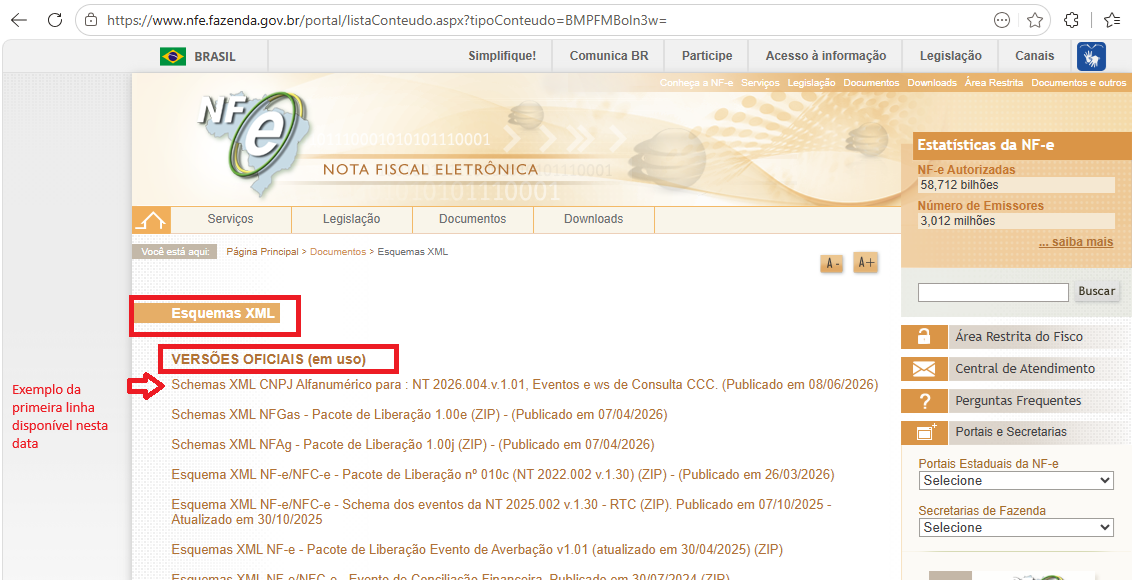Click the Buscar search button
1132x580 pixels.
[x=1097, y=292]
